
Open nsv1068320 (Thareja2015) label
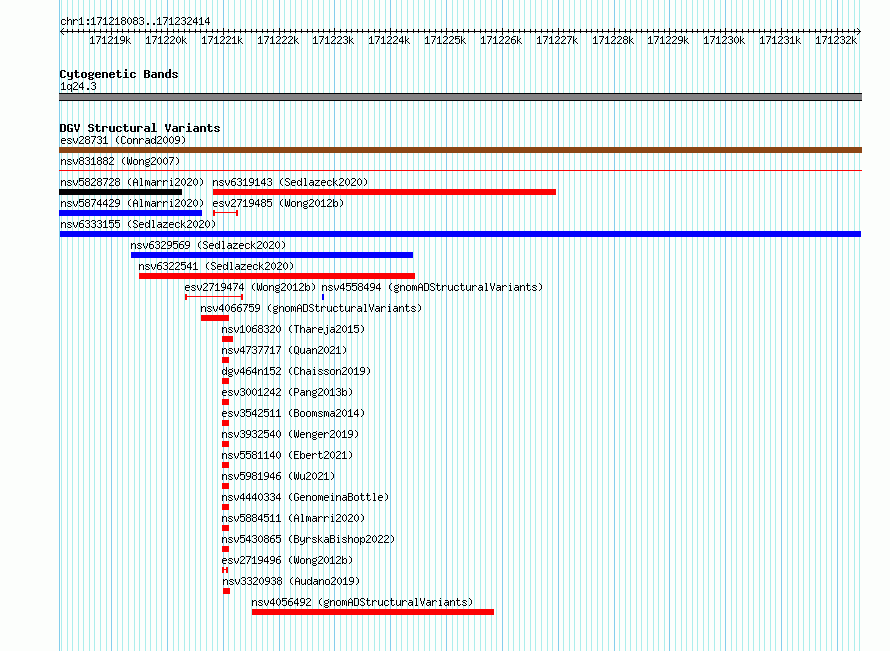(293, 329)
